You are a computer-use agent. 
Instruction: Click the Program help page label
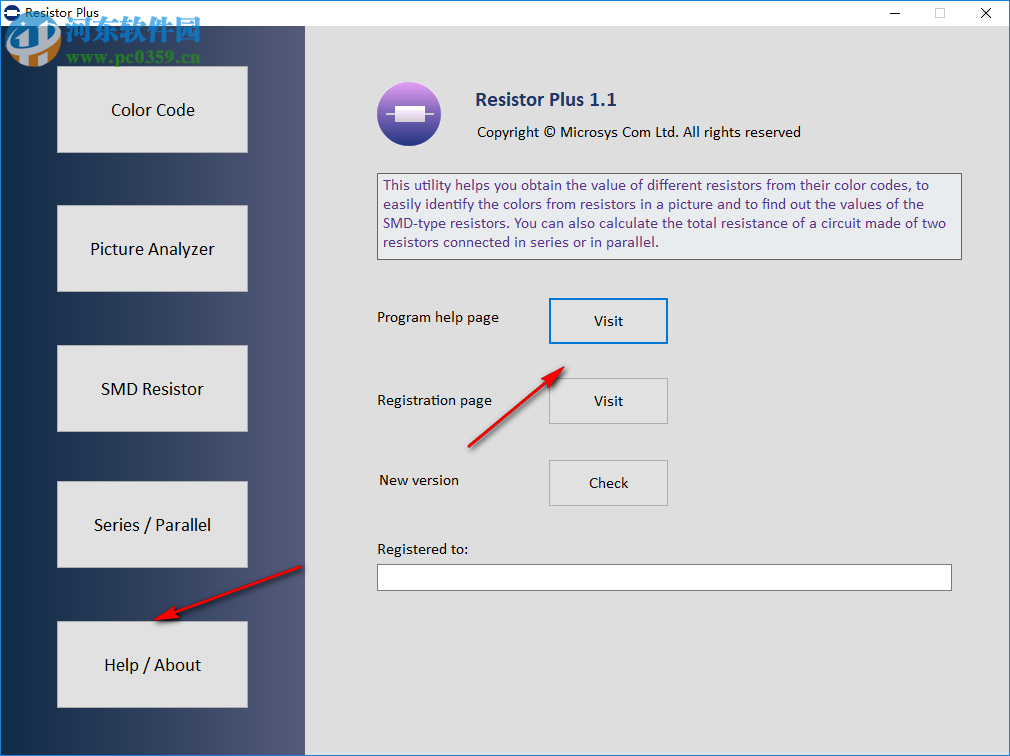click(437, 317)
